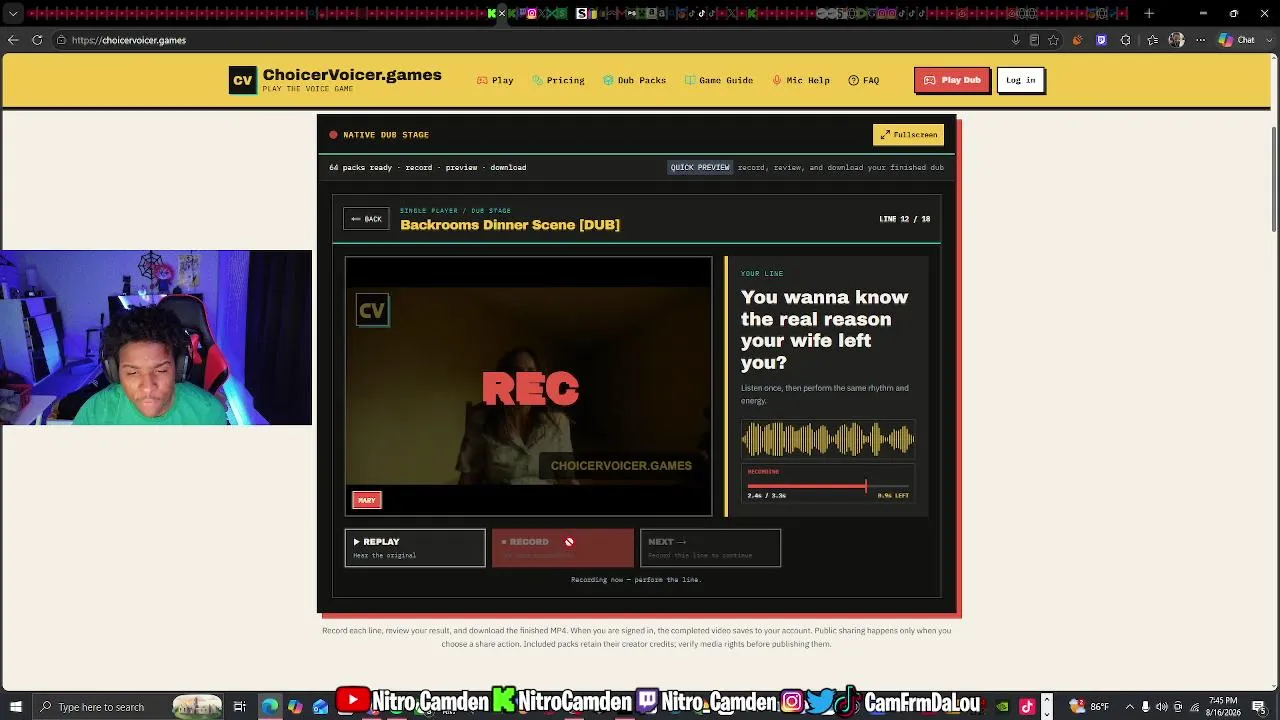Reload the current page
Image resolution: width=1280 pixels, height=720 pixels.
(x=37, y=40)
